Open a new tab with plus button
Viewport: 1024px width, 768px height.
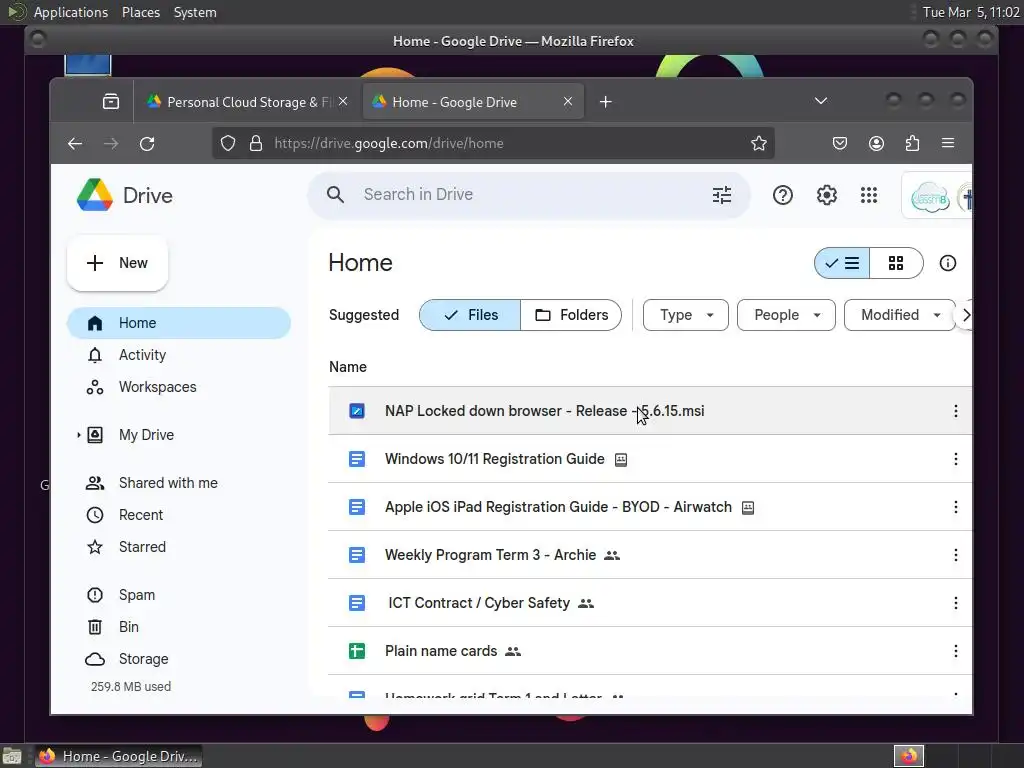[x=605, y=102]
